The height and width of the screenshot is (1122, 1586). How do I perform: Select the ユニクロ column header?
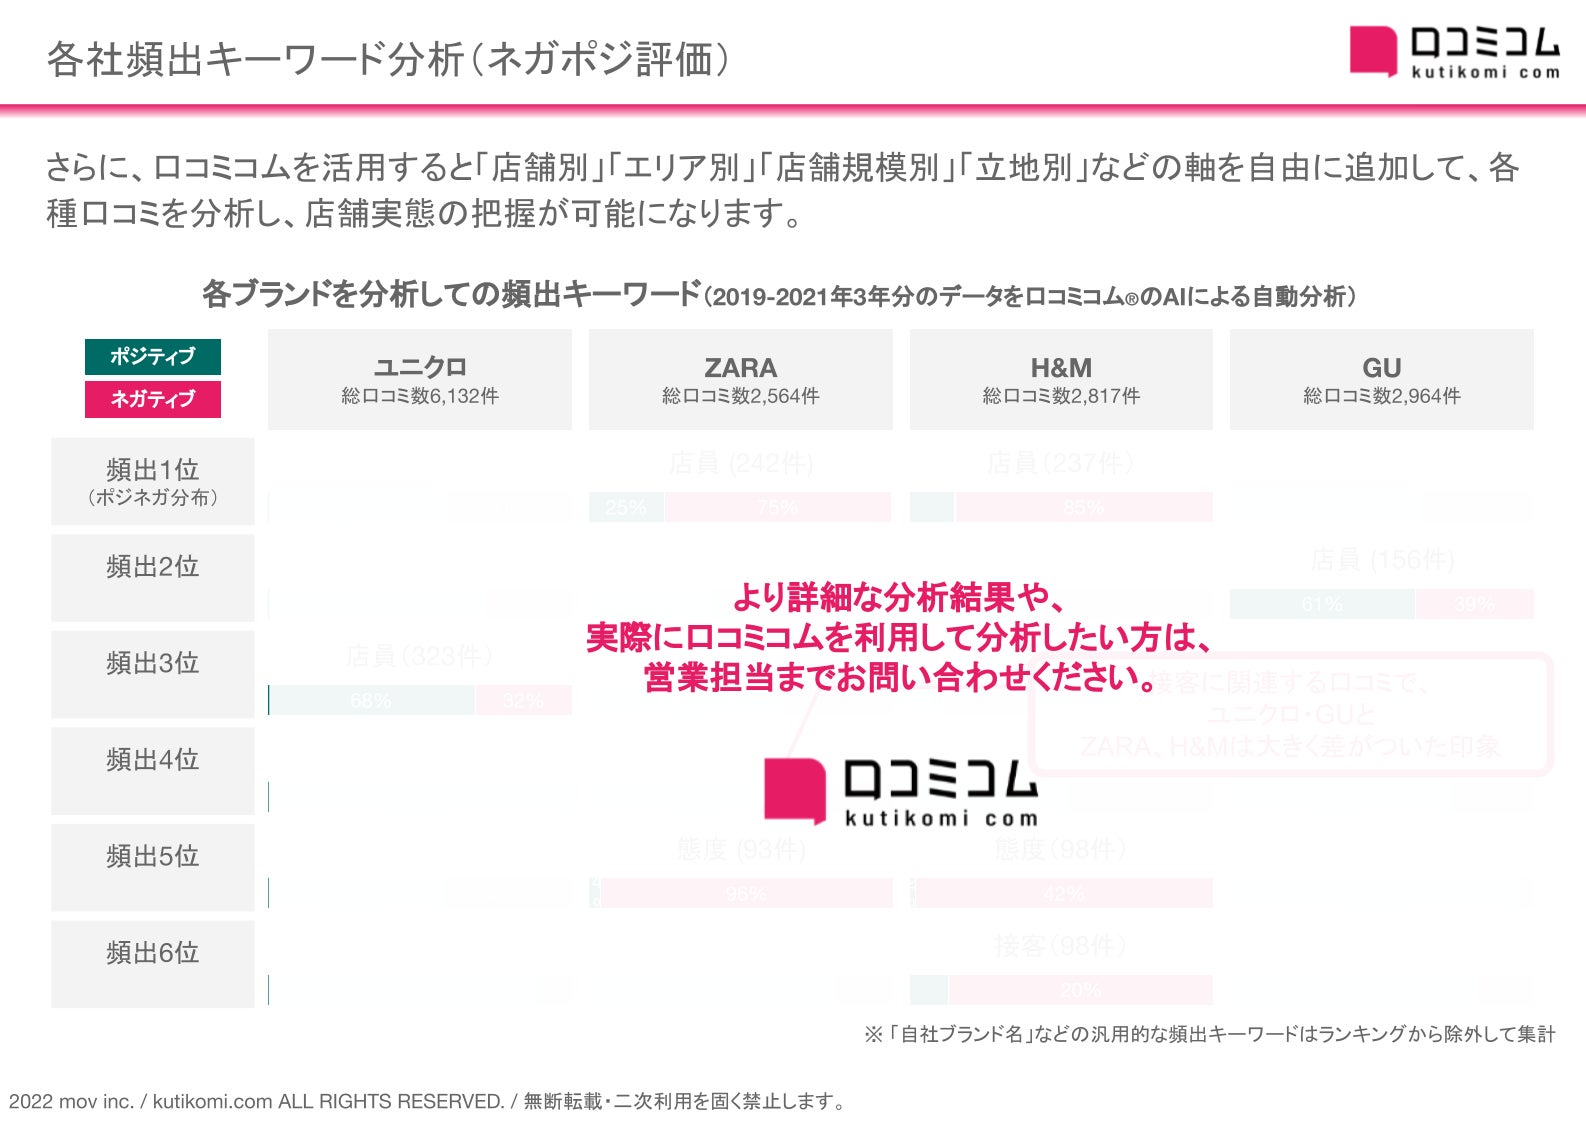(420, 380)
